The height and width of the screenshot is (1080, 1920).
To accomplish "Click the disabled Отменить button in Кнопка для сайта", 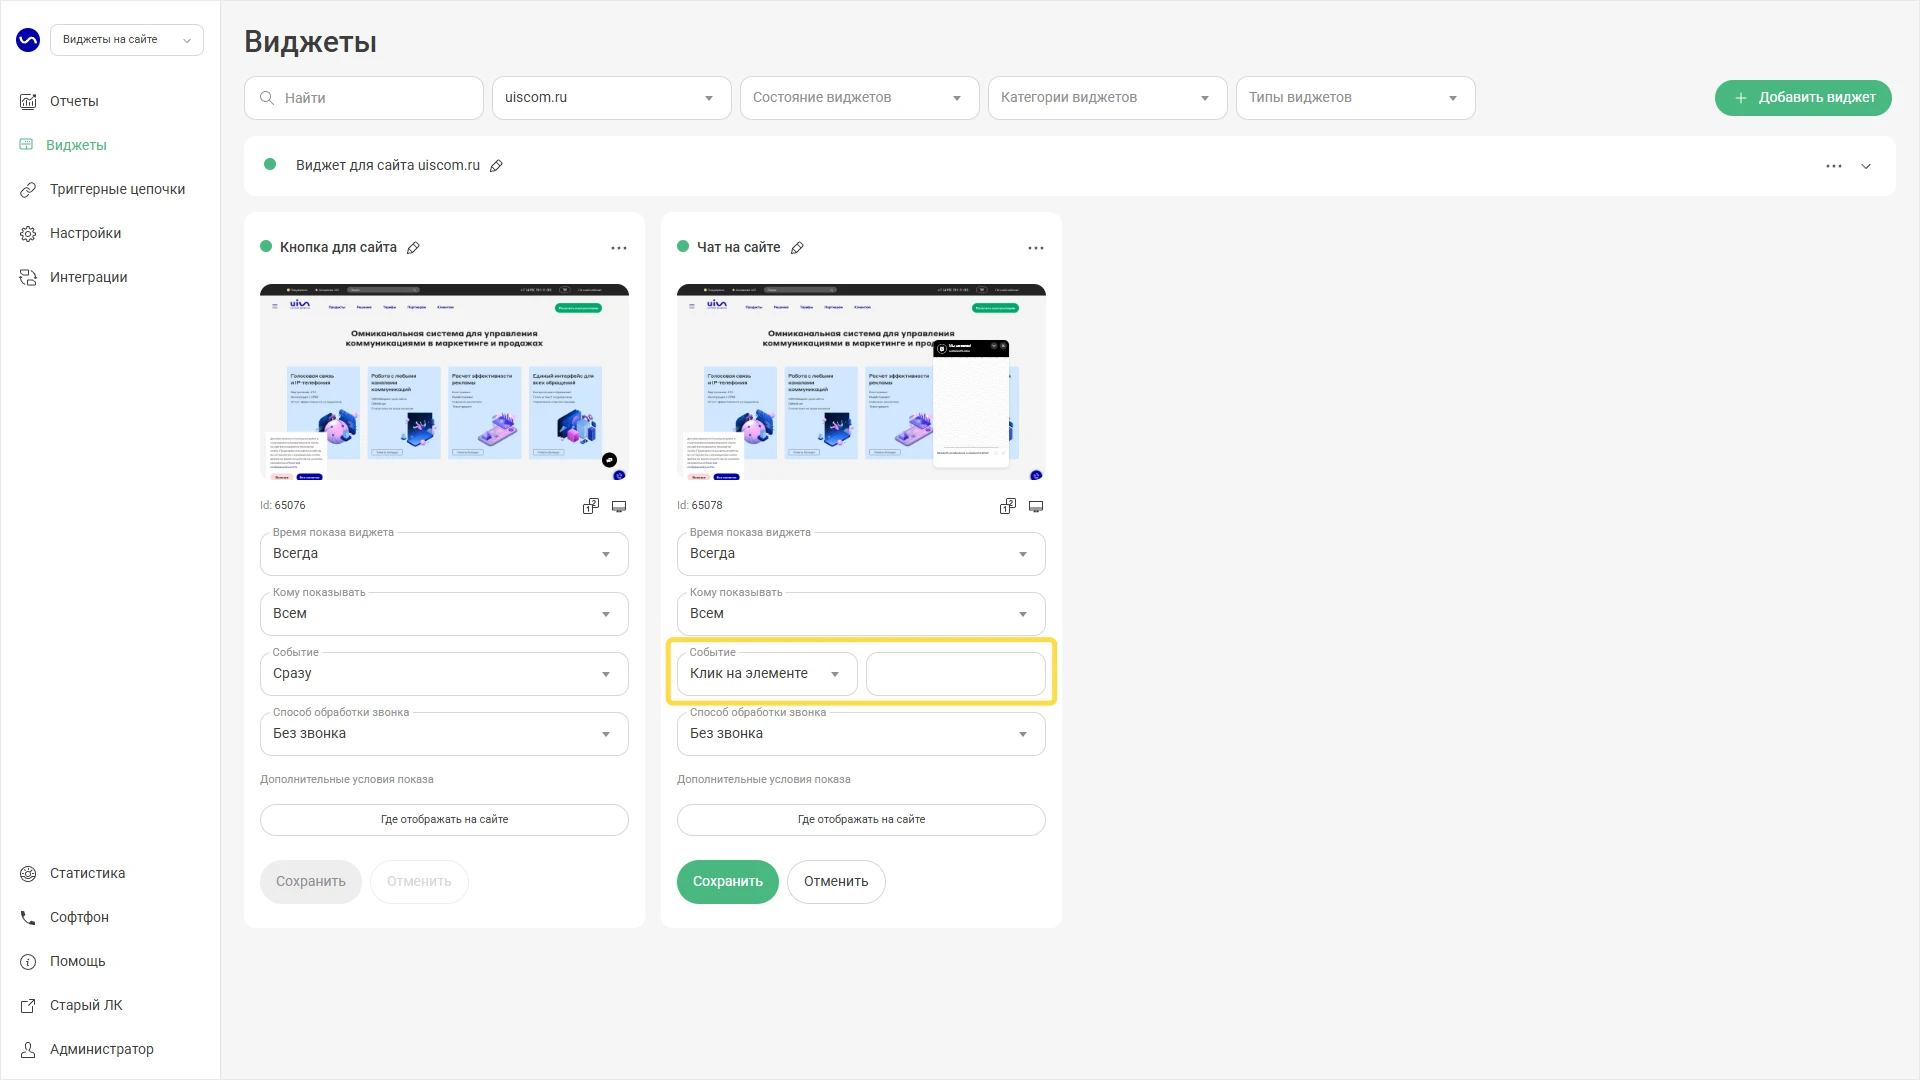I will point(419,882).
